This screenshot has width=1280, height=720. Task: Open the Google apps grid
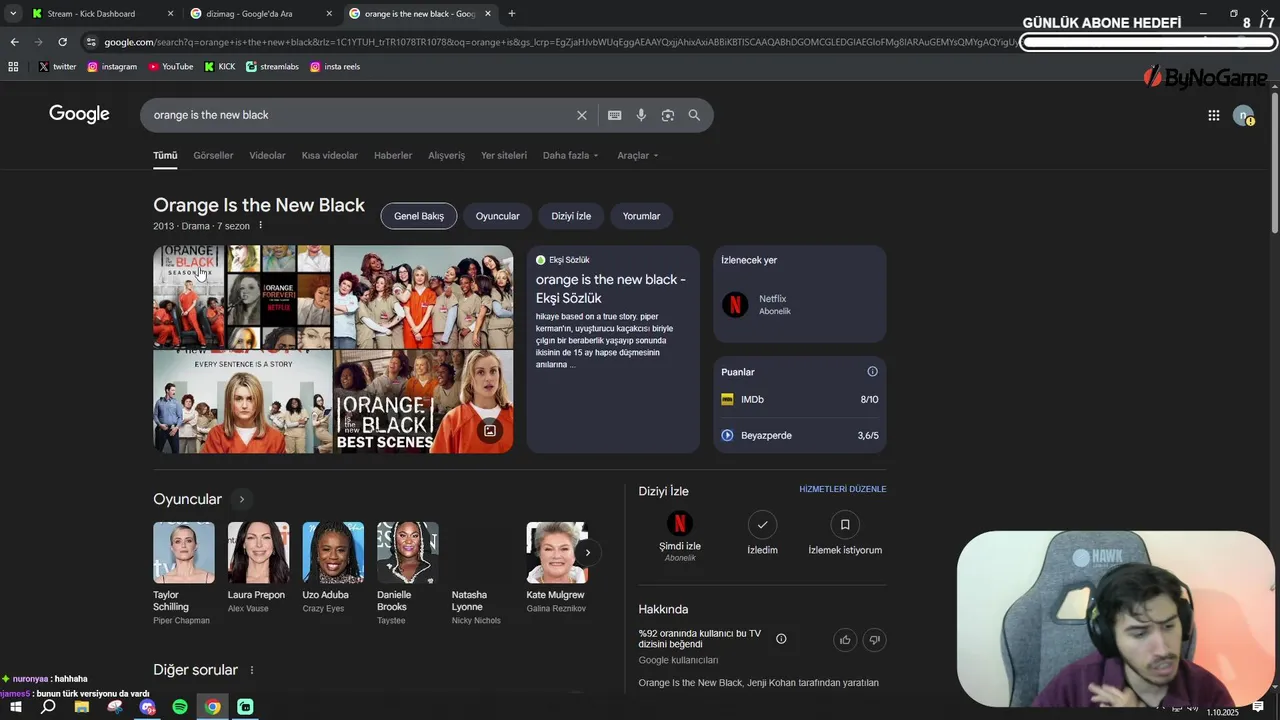tap(1214, 115)
